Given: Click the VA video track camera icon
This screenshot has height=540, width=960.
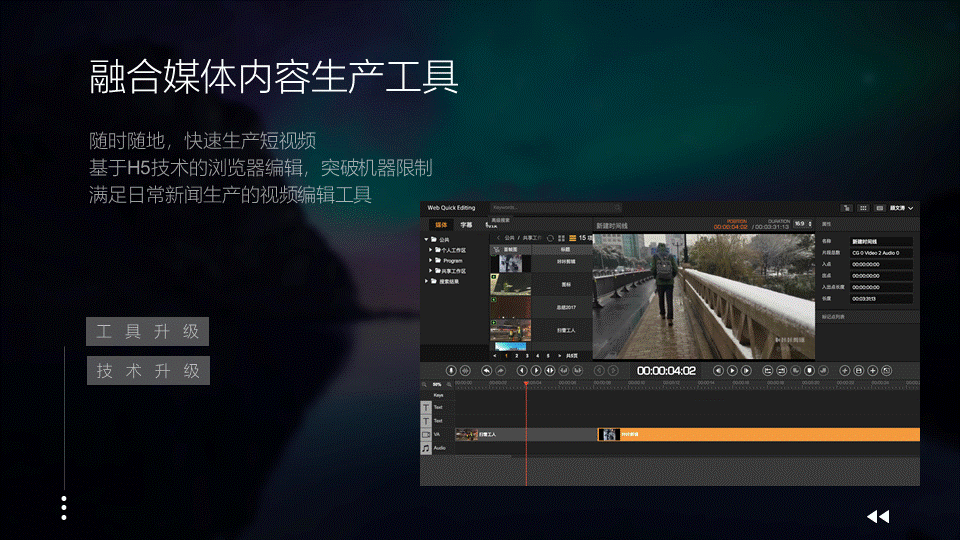Looking at the screenshot, I should pyautogui.click(x=426, y=435).
